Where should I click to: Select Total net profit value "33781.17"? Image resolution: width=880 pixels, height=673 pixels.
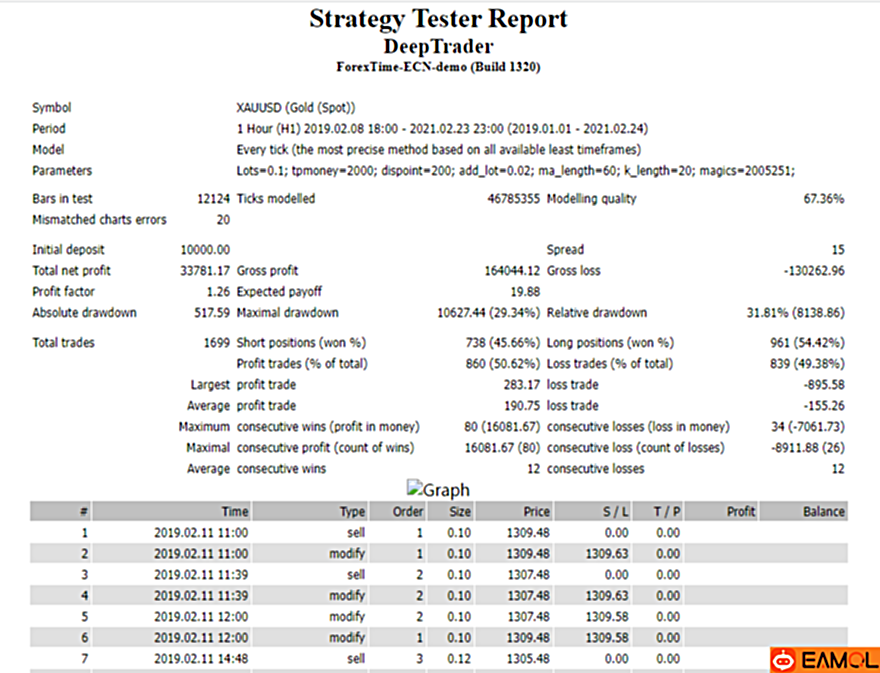pyautogui.click(x=205, y=271)
